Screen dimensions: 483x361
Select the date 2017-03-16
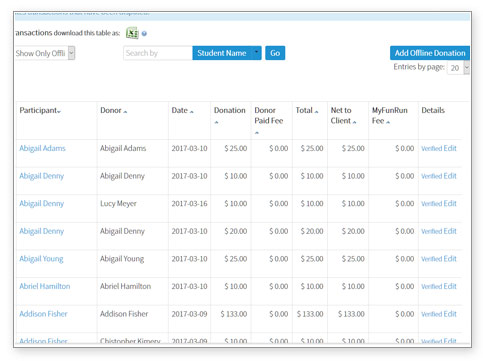[189, 204]
